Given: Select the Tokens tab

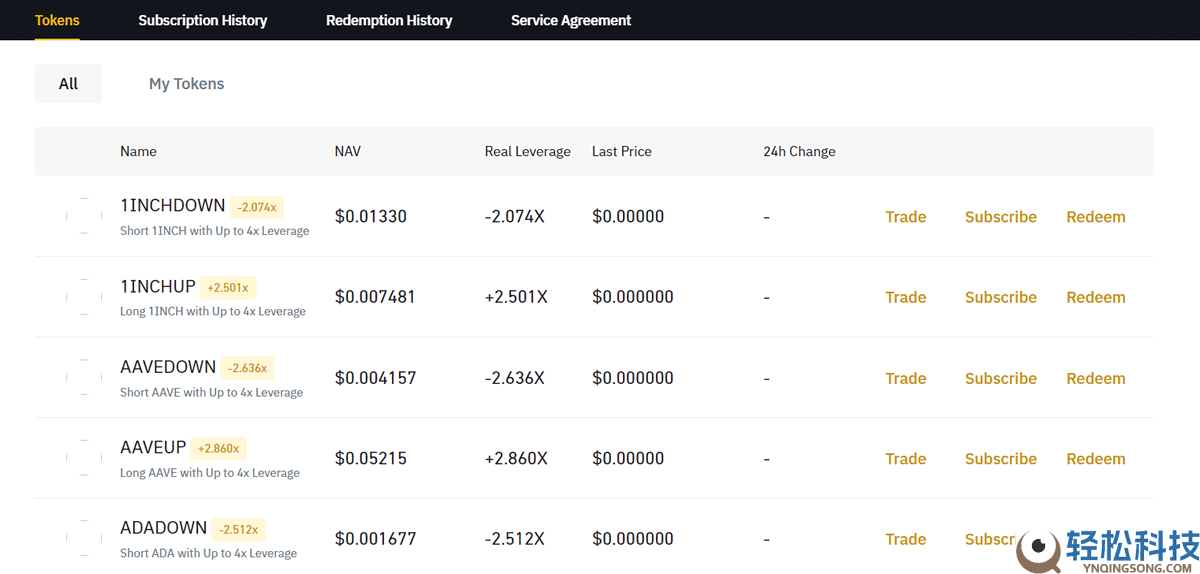Looking at the screenshot, I should [57, 20].
